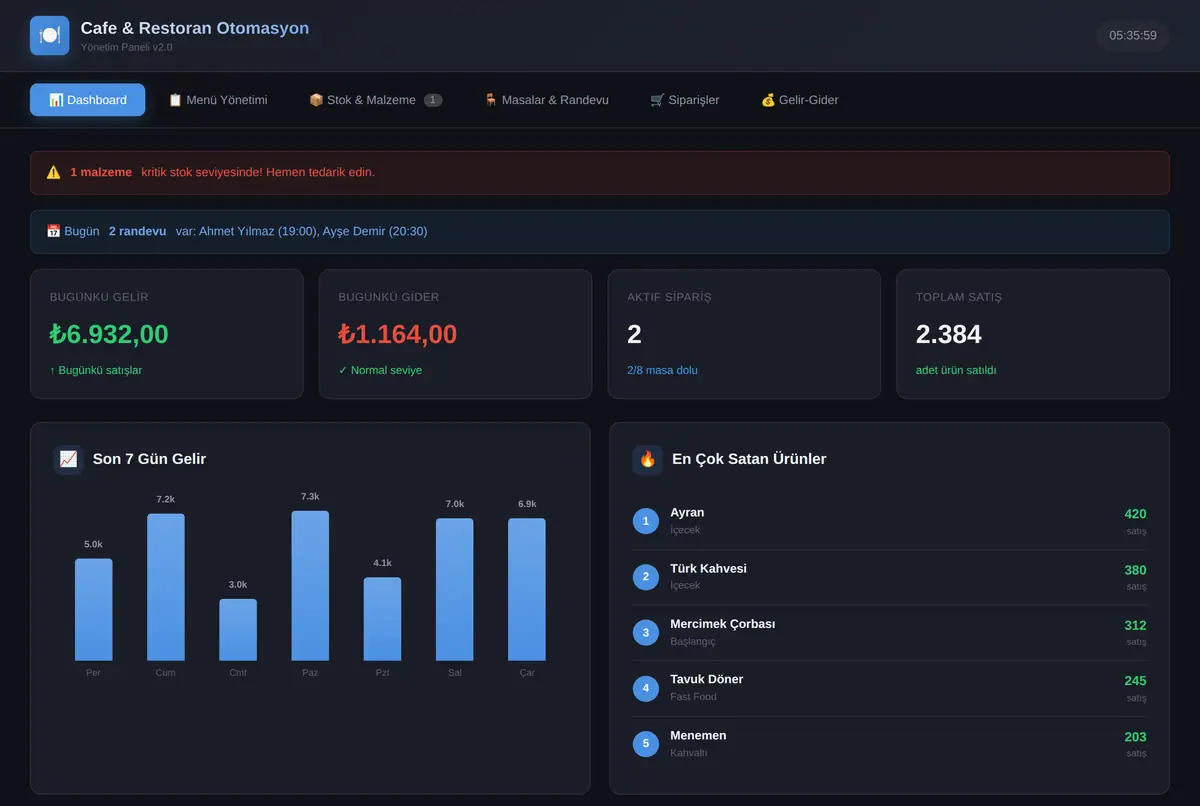Click the '2 randevu' text in today's banner
The height and width of the screenshot is (806, 1200).
(138, 231)
